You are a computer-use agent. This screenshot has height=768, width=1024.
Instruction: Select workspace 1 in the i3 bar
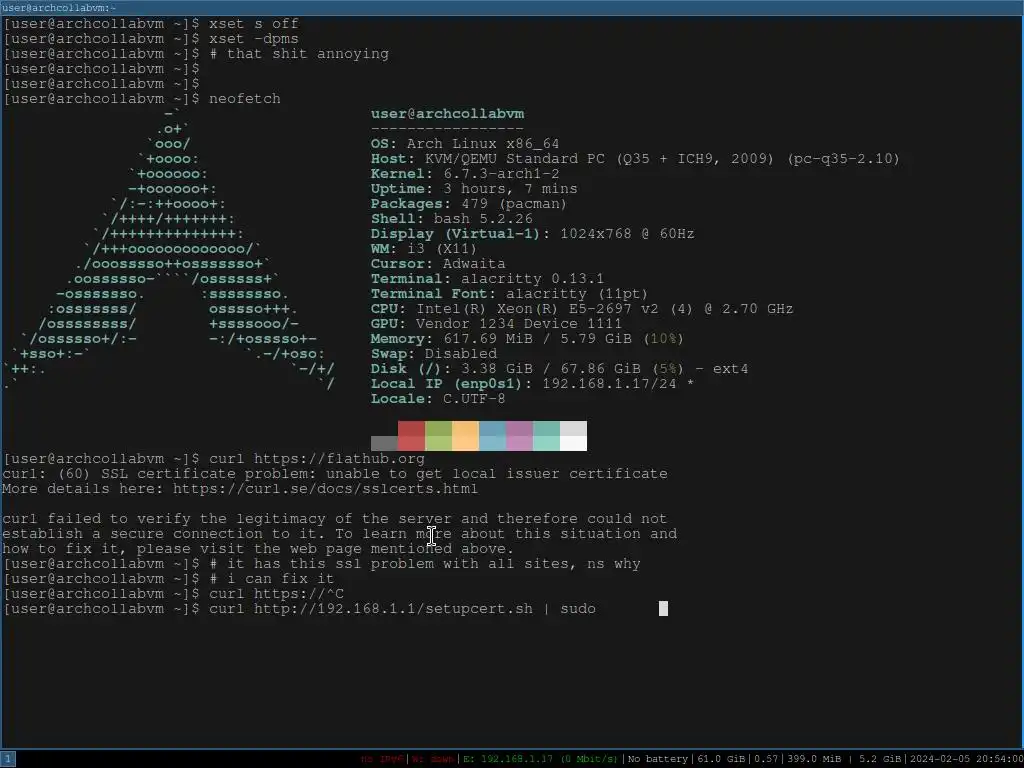pyautogui.click(x=8, y=759)
